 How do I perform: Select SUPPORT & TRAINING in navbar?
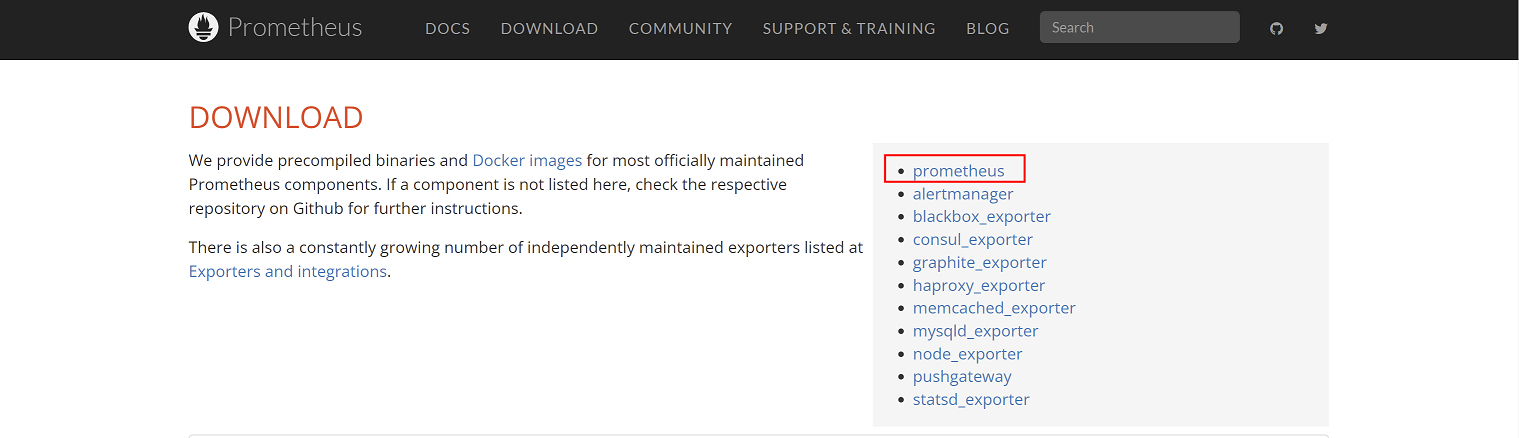pos(849,29)
